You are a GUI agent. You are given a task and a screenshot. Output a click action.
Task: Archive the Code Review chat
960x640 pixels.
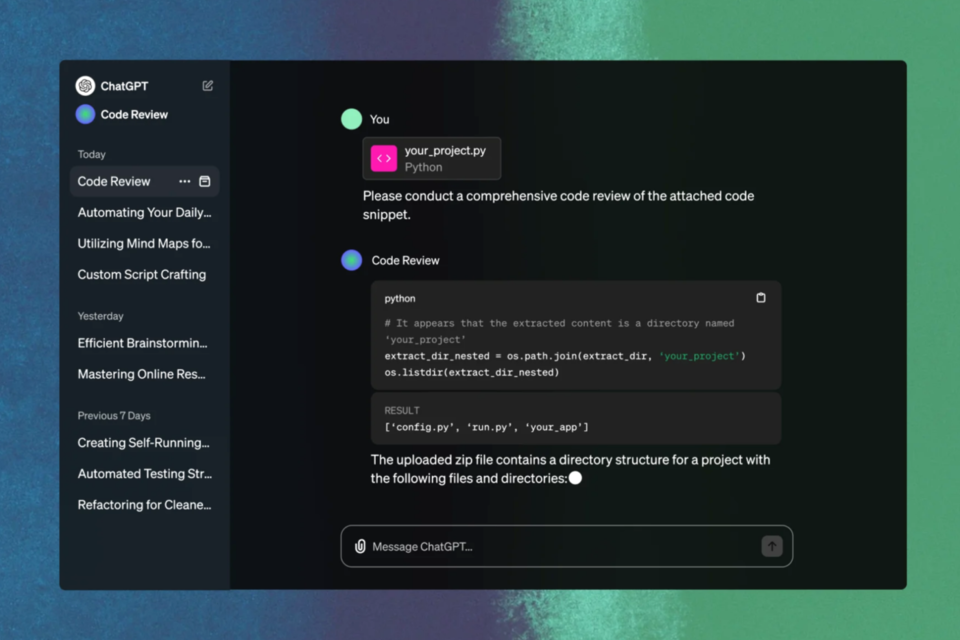(x=205, y=182)
